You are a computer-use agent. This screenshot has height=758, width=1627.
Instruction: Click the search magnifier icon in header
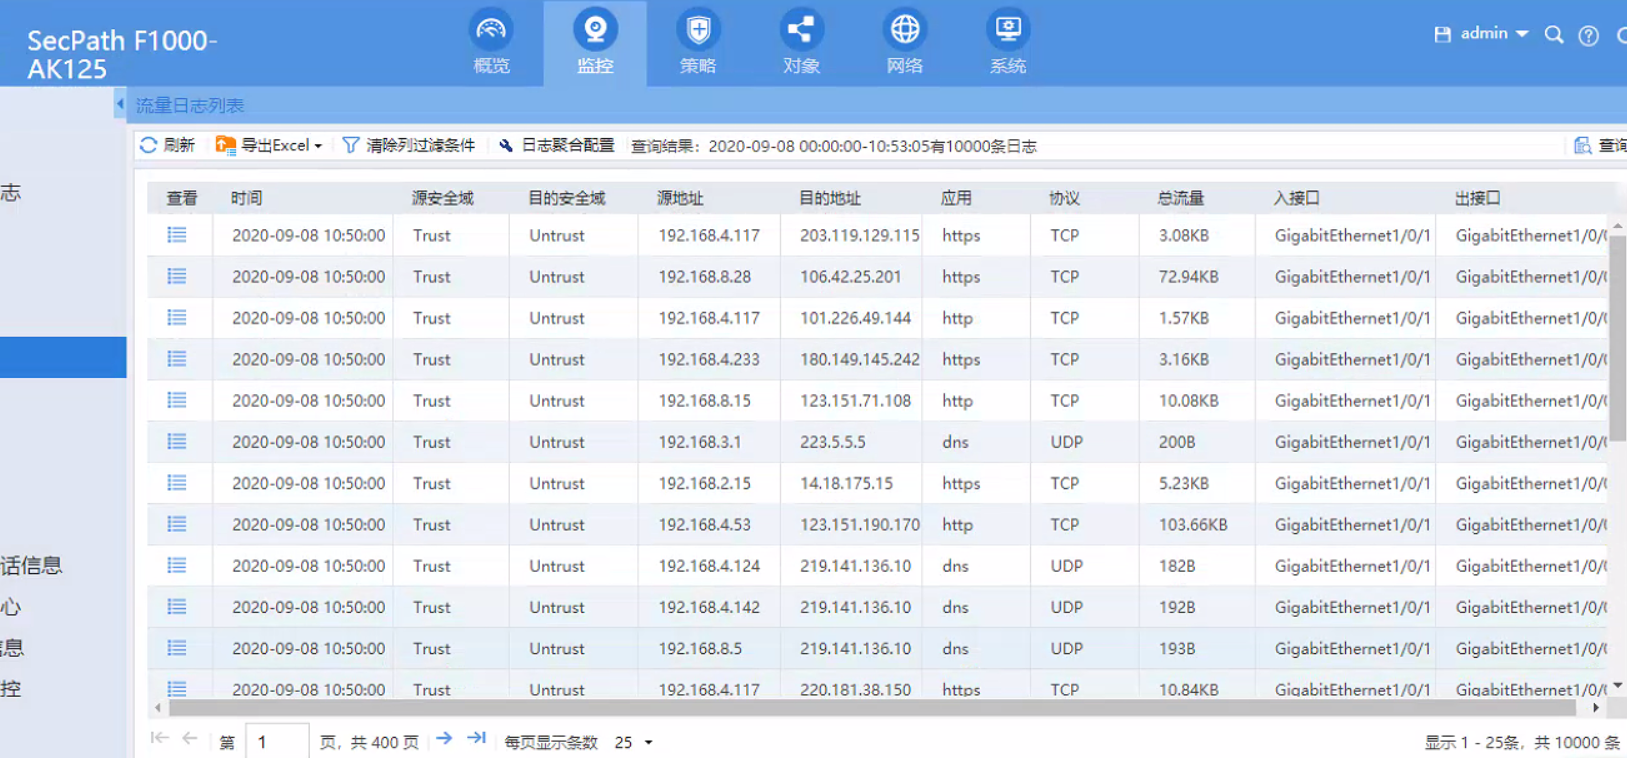coord(1553,35)
